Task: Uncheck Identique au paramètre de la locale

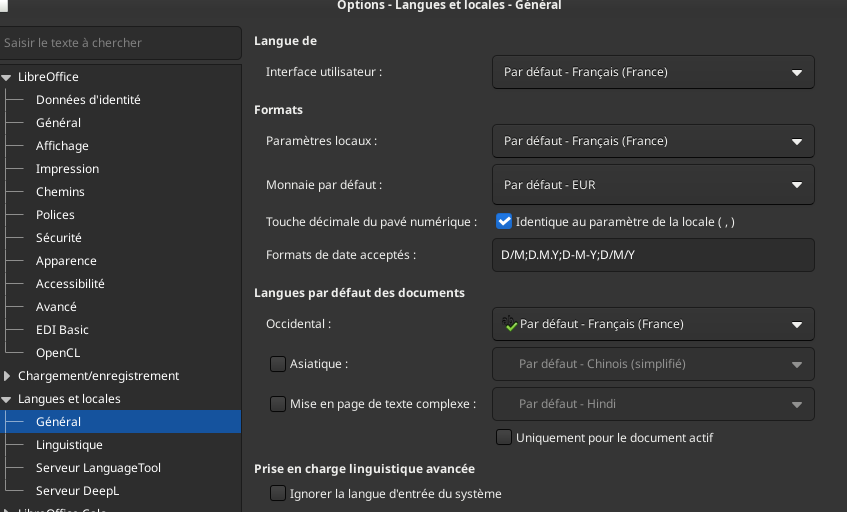Action: 504,221
